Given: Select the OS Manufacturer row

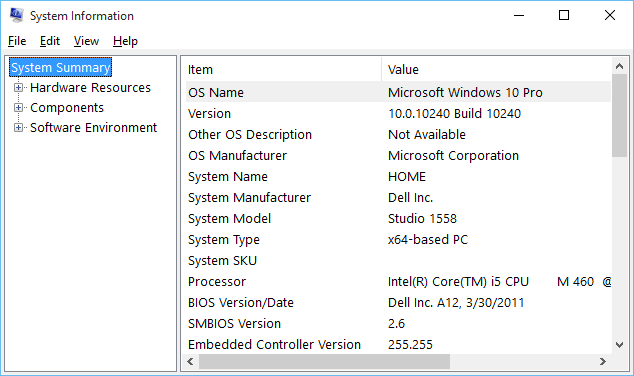Looking at the screenshot, I should point(398,156).
